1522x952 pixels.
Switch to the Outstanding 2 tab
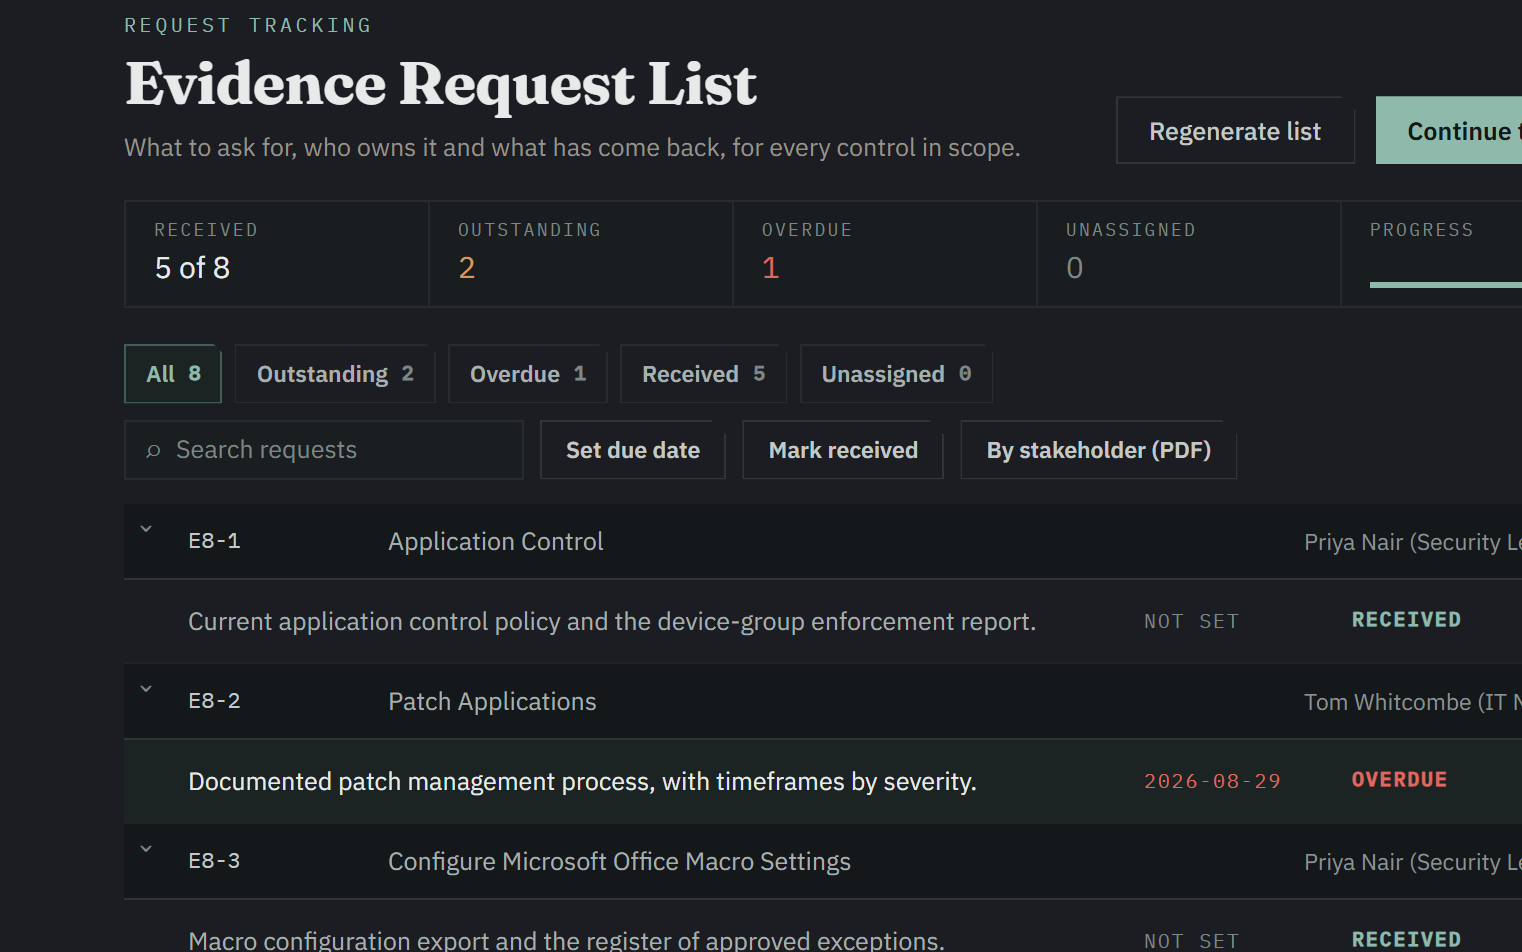pyautogui.click(x=335, y=374)
